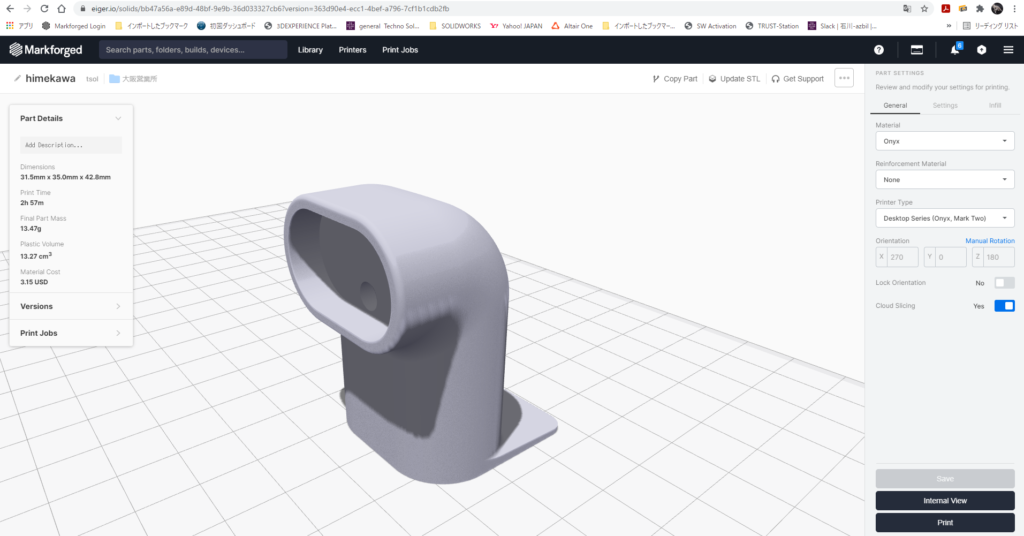Open the Chrome profile avatar
Screen dimensions: 1024x536
click(x=997, y=8)
